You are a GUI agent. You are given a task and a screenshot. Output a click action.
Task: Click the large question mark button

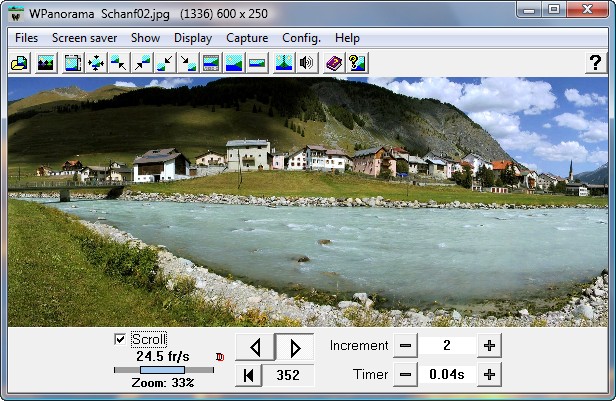pyautogui.click(x=596, y=63)
